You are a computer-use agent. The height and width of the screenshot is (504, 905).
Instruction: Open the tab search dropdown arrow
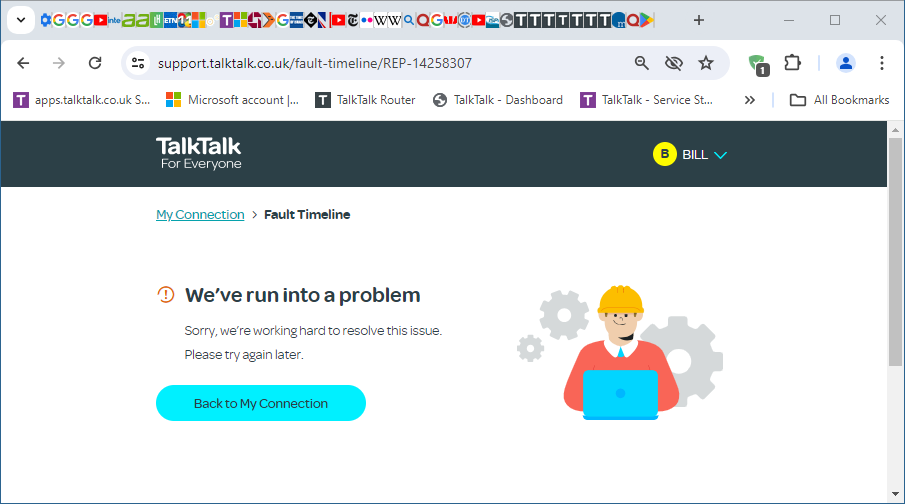pos(21,20)
